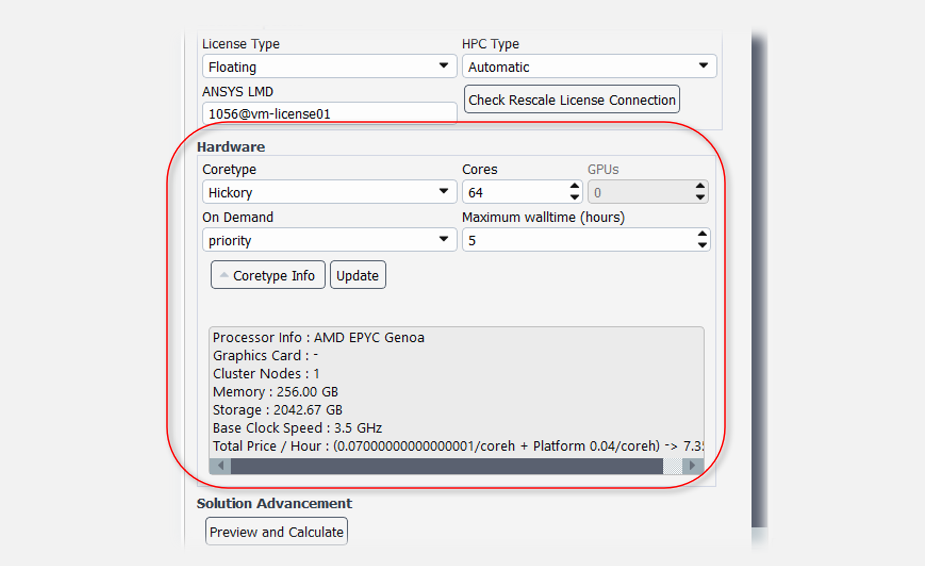
Task: Click the 'Storage : 2042.67 GB' line
Action: coord(277,410)
